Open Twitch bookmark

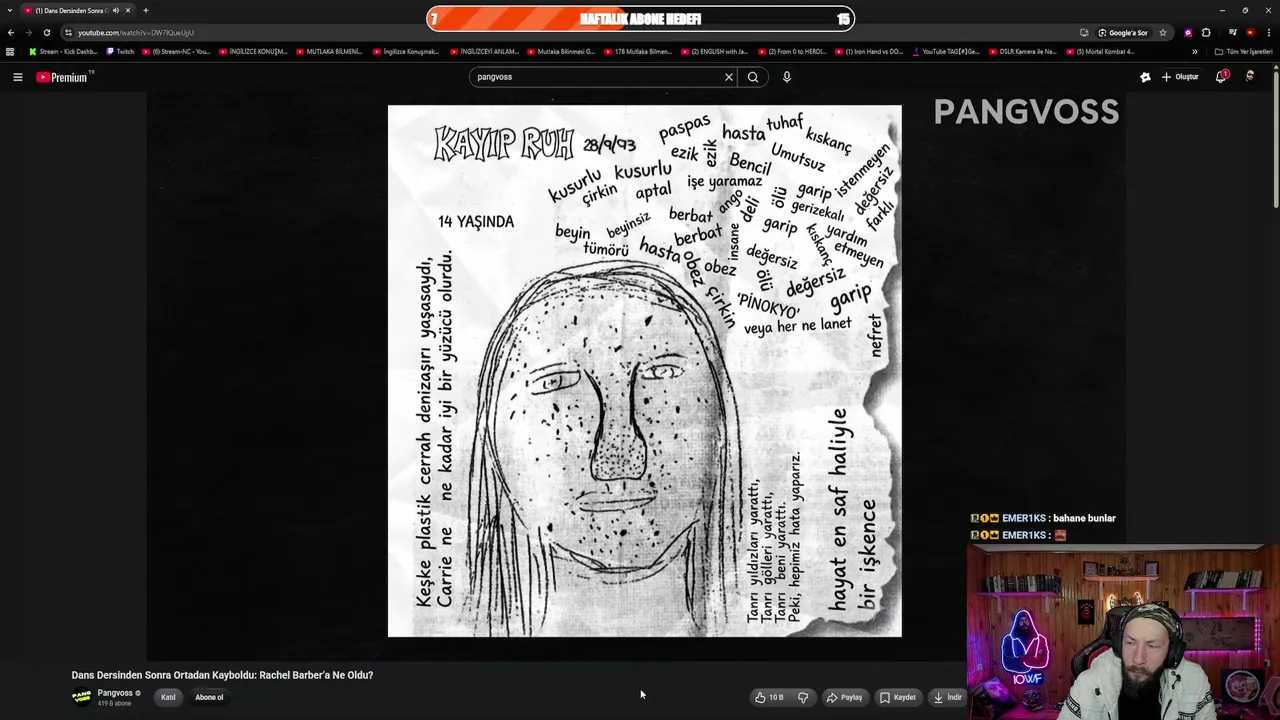tap(120, 51)
